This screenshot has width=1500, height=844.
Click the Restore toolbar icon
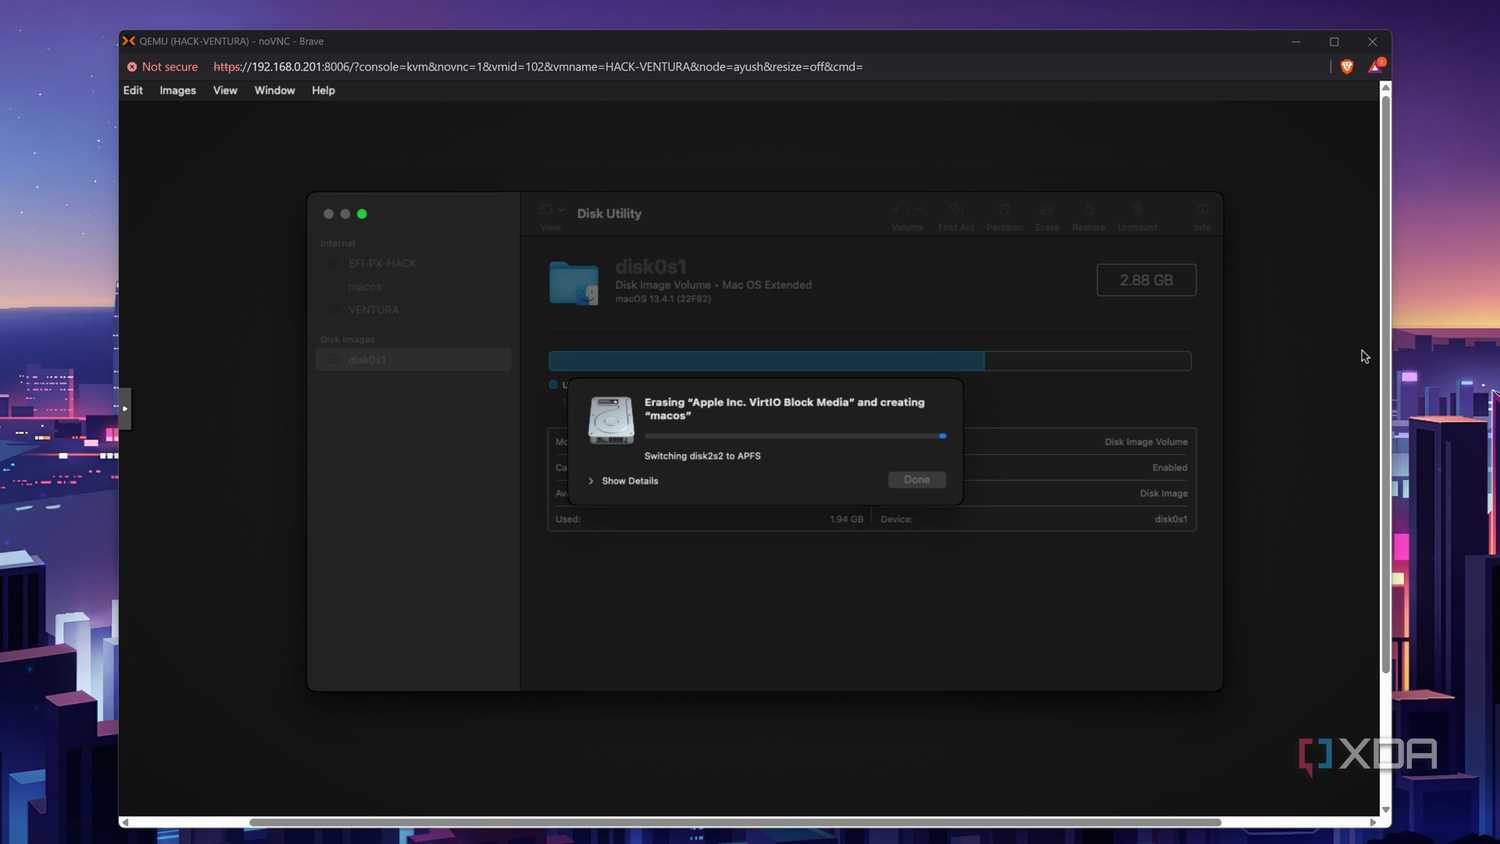click(x=1089, y=210)
